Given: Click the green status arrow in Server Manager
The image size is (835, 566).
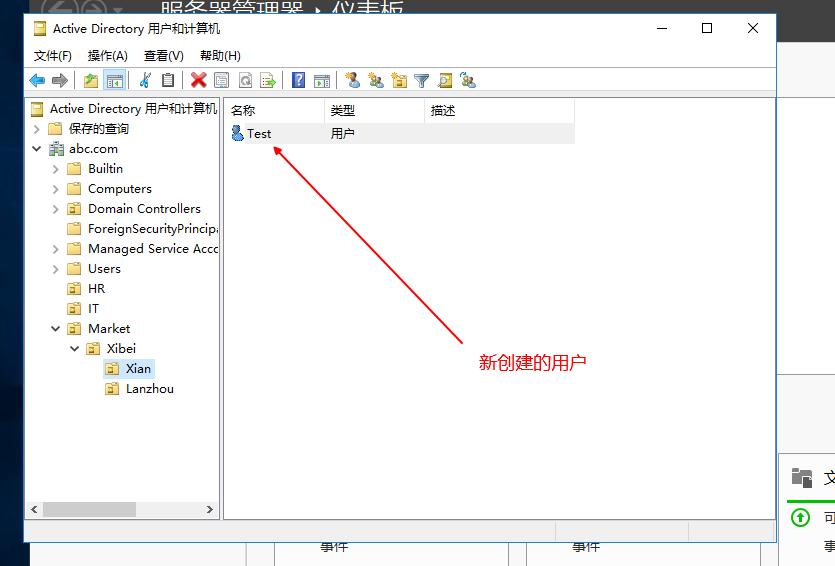Looking at the screenshot, I should 800,517.
